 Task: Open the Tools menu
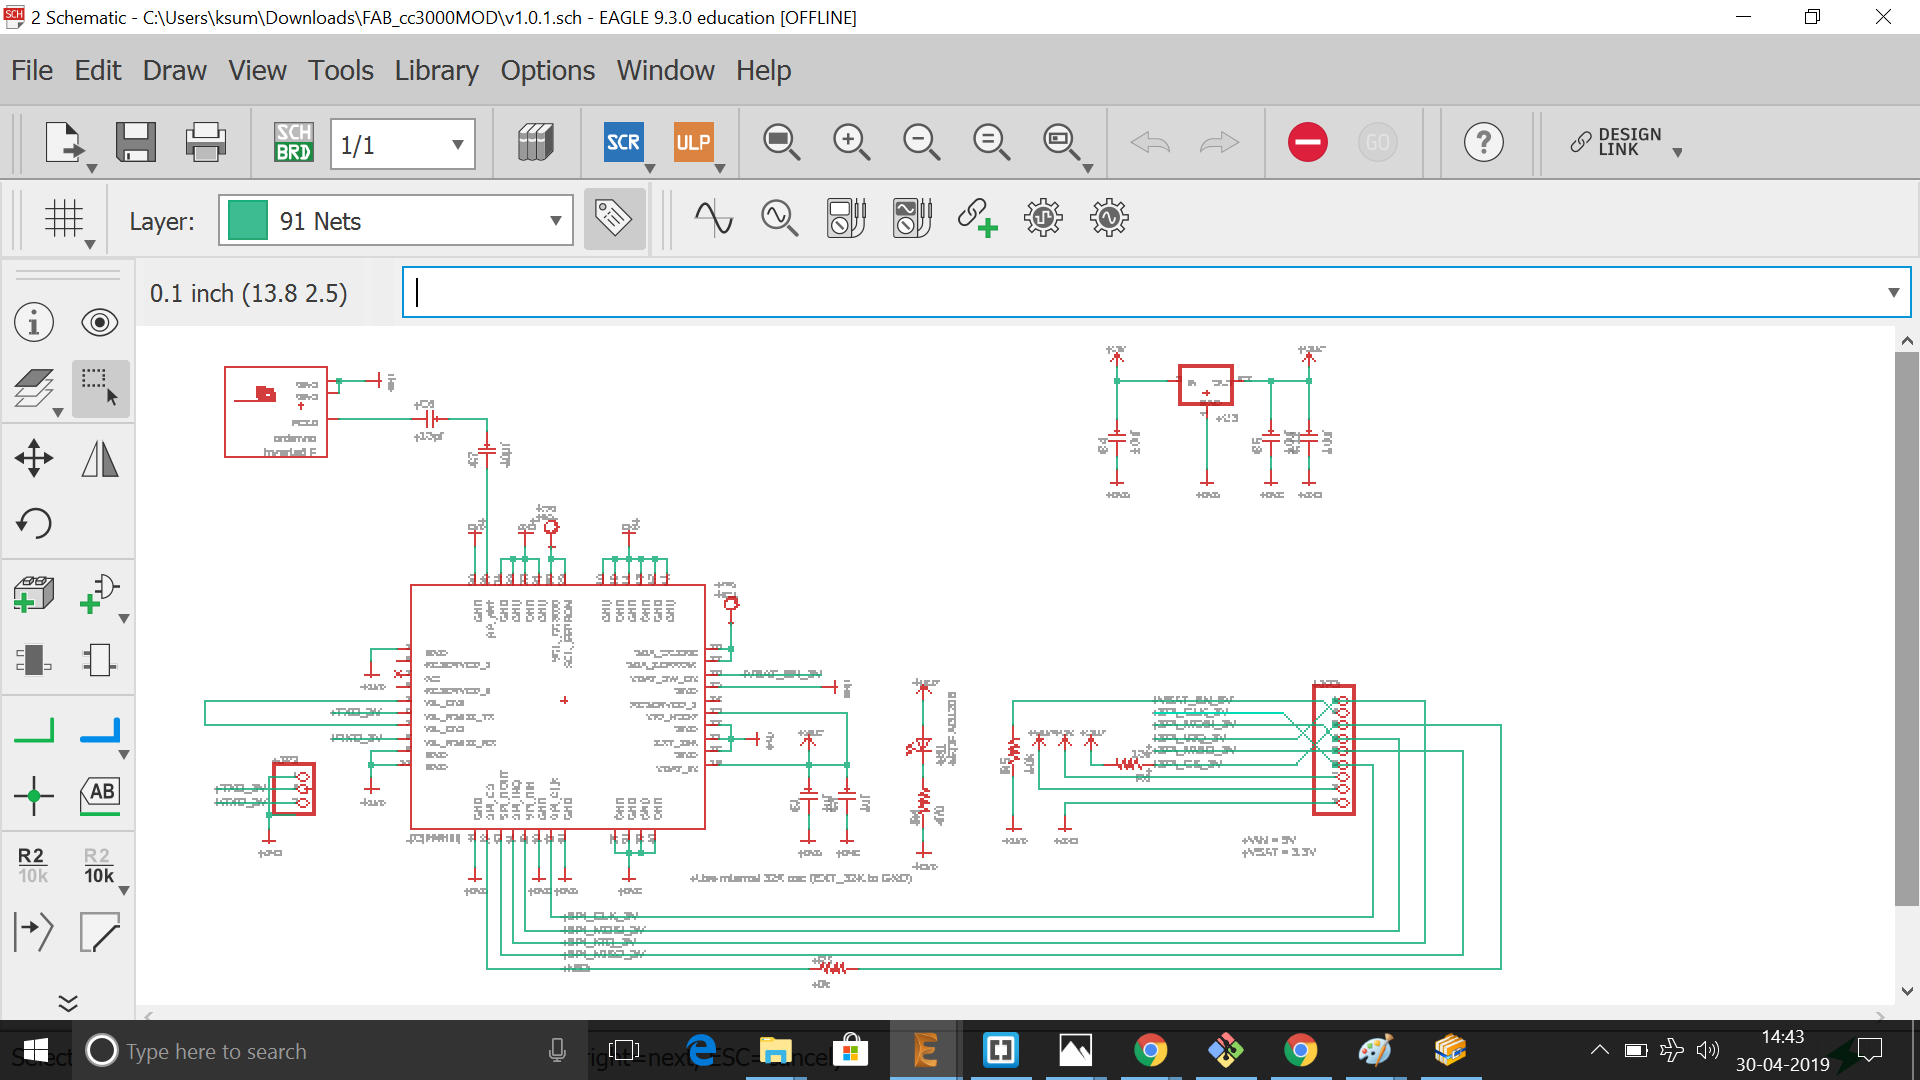pos(340,70)
